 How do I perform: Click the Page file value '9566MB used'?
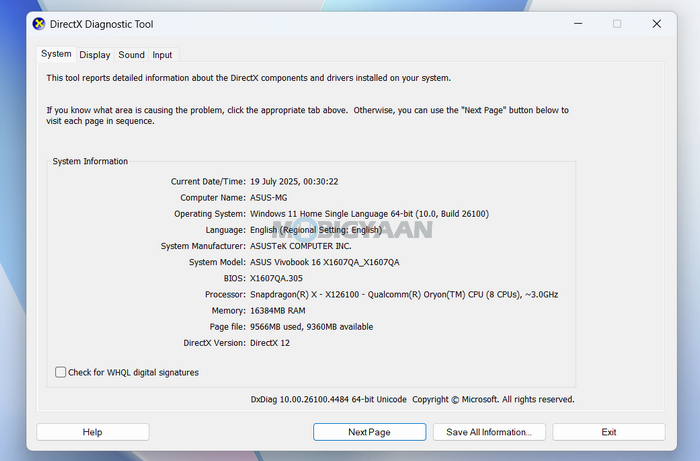(312, 327)
